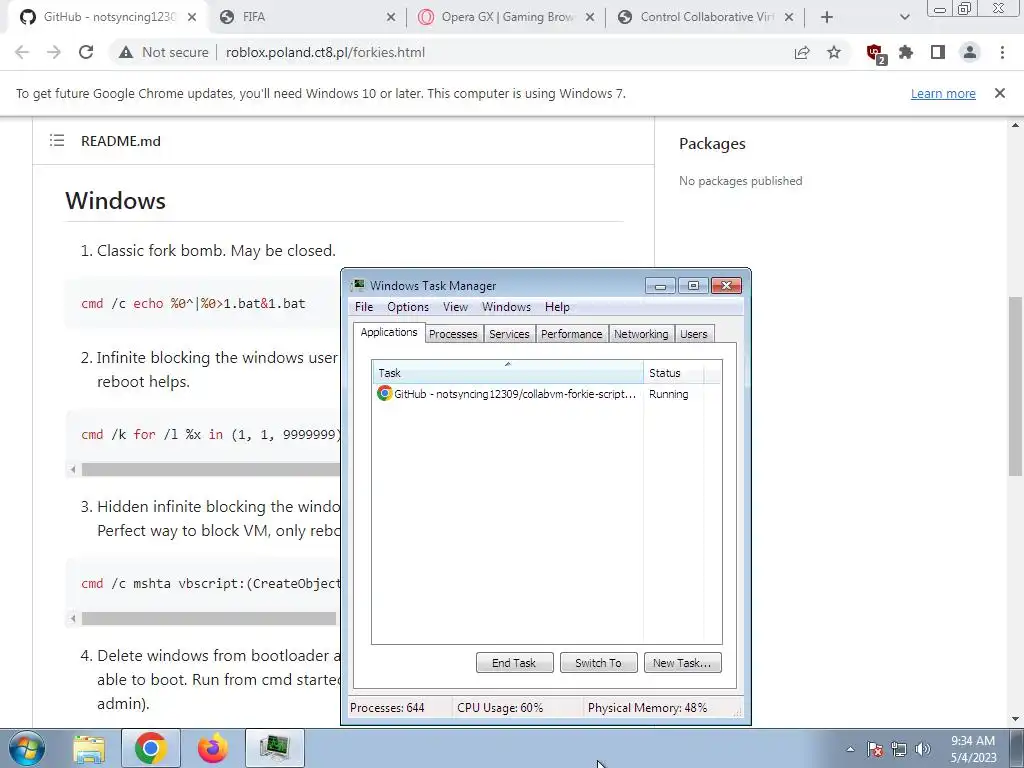Click the scroll left arrow under mshta code

73,618
